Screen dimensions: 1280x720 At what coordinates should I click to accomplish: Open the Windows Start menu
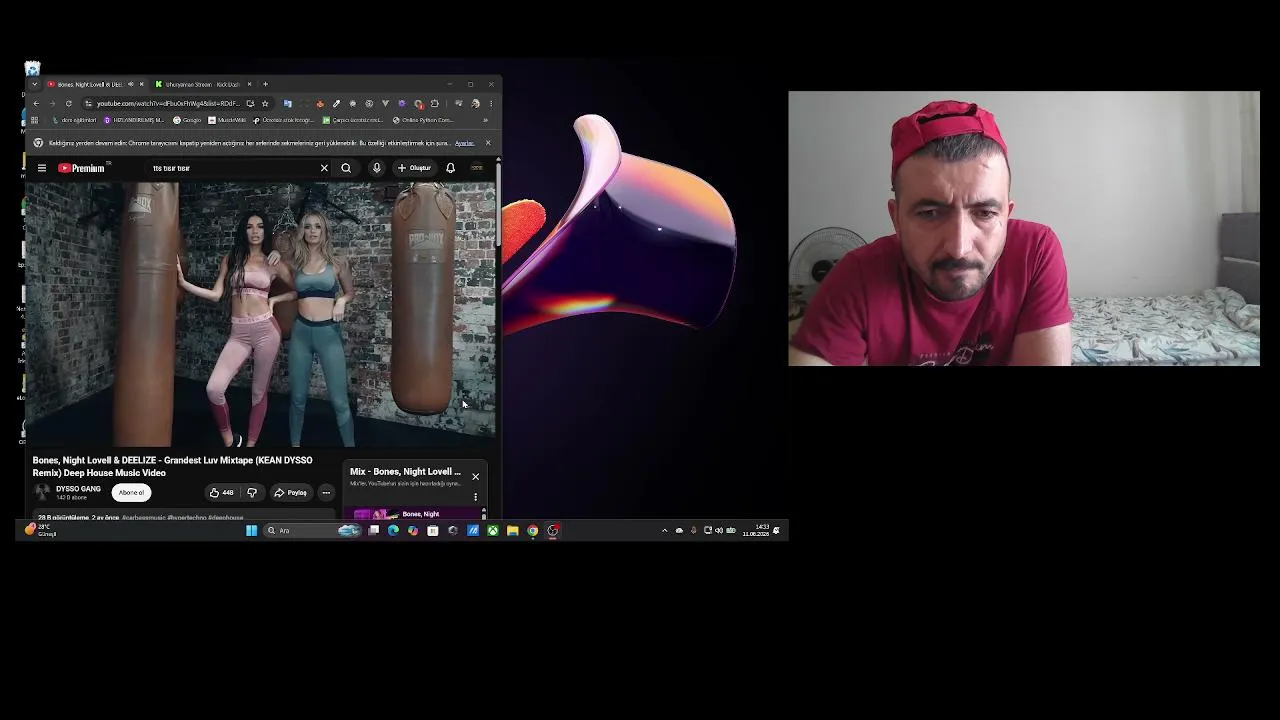coord(252,530)
